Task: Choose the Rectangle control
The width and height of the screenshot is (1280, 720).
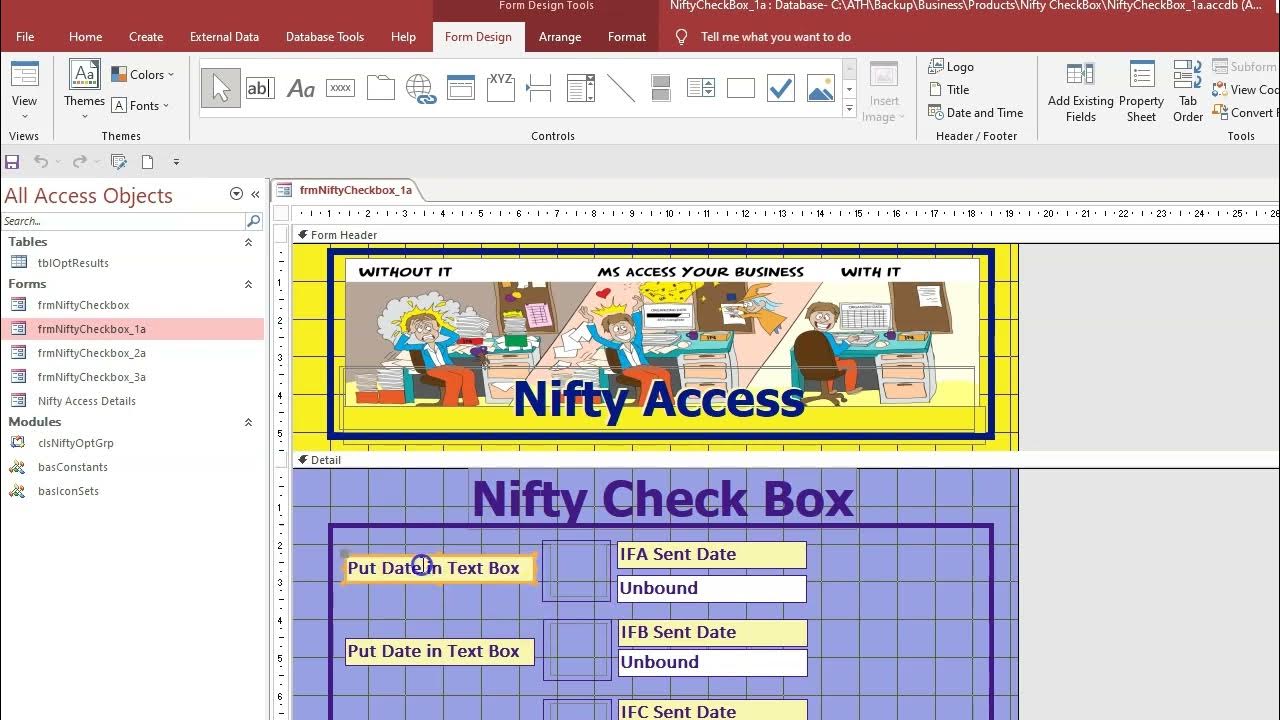Action: pyautogui.click(x=740, y=88)
